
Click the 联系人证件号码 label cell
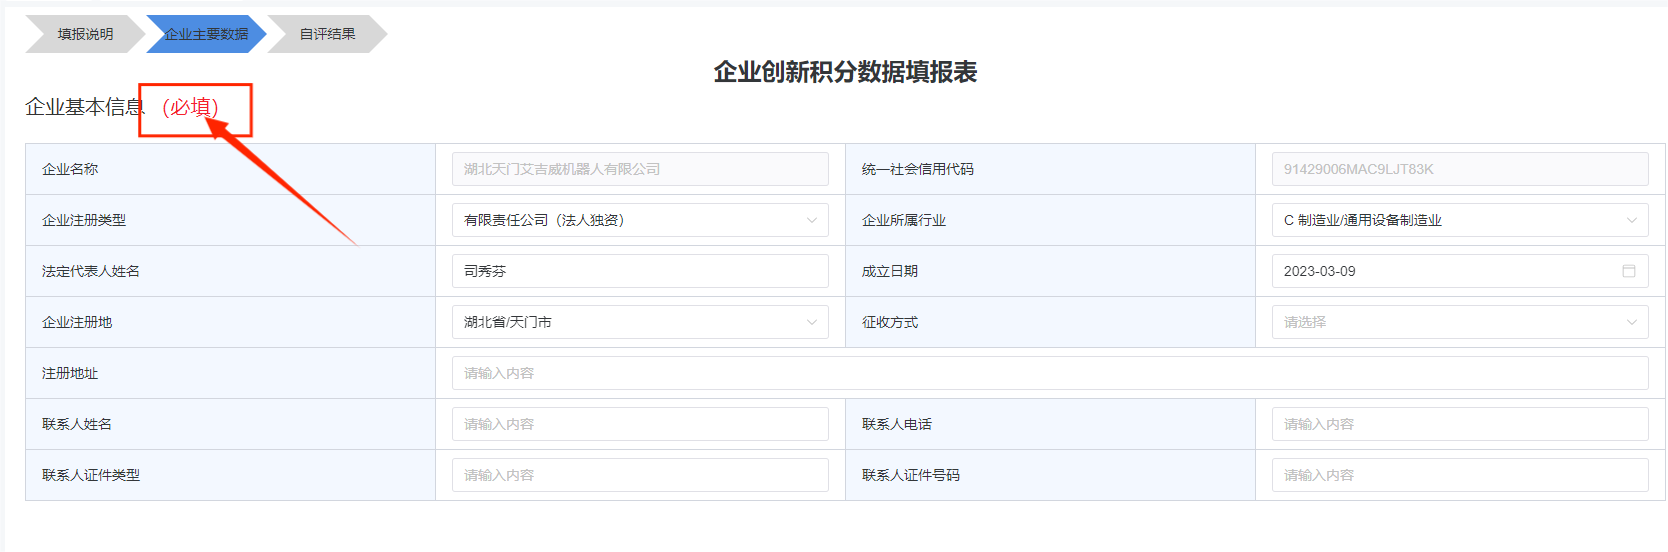coord(1050,475)
